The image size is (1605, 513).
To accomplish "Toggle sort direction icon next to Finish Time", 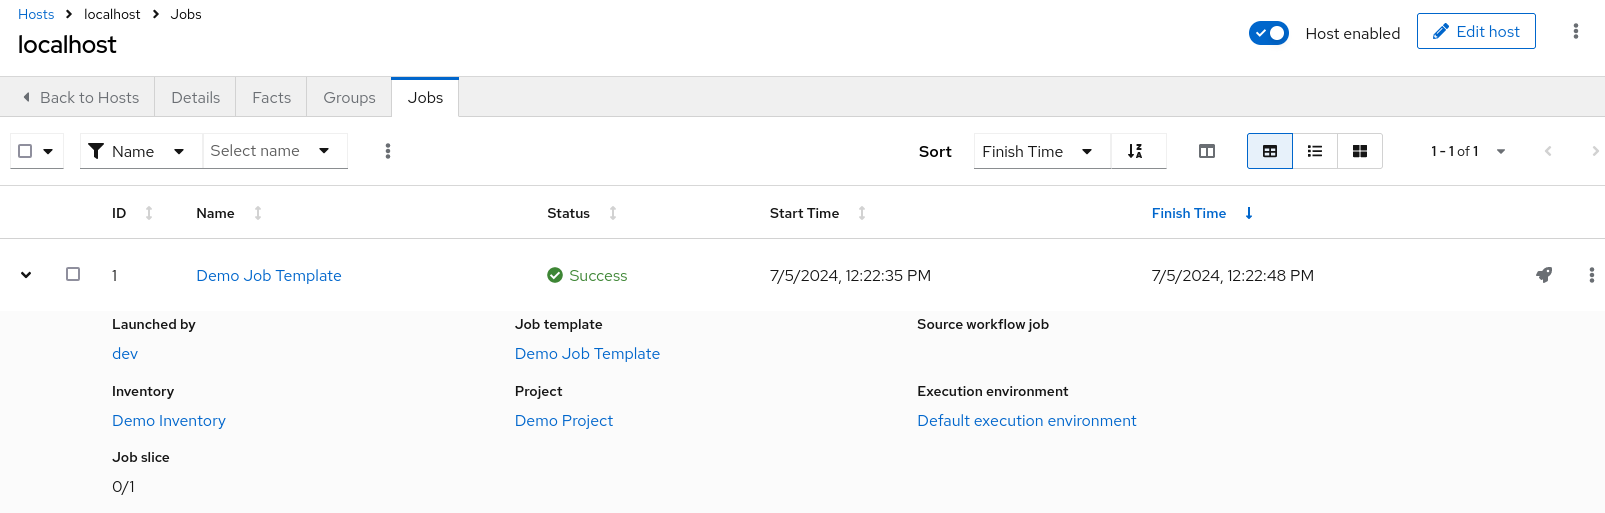I will [x=1136, y=151].
